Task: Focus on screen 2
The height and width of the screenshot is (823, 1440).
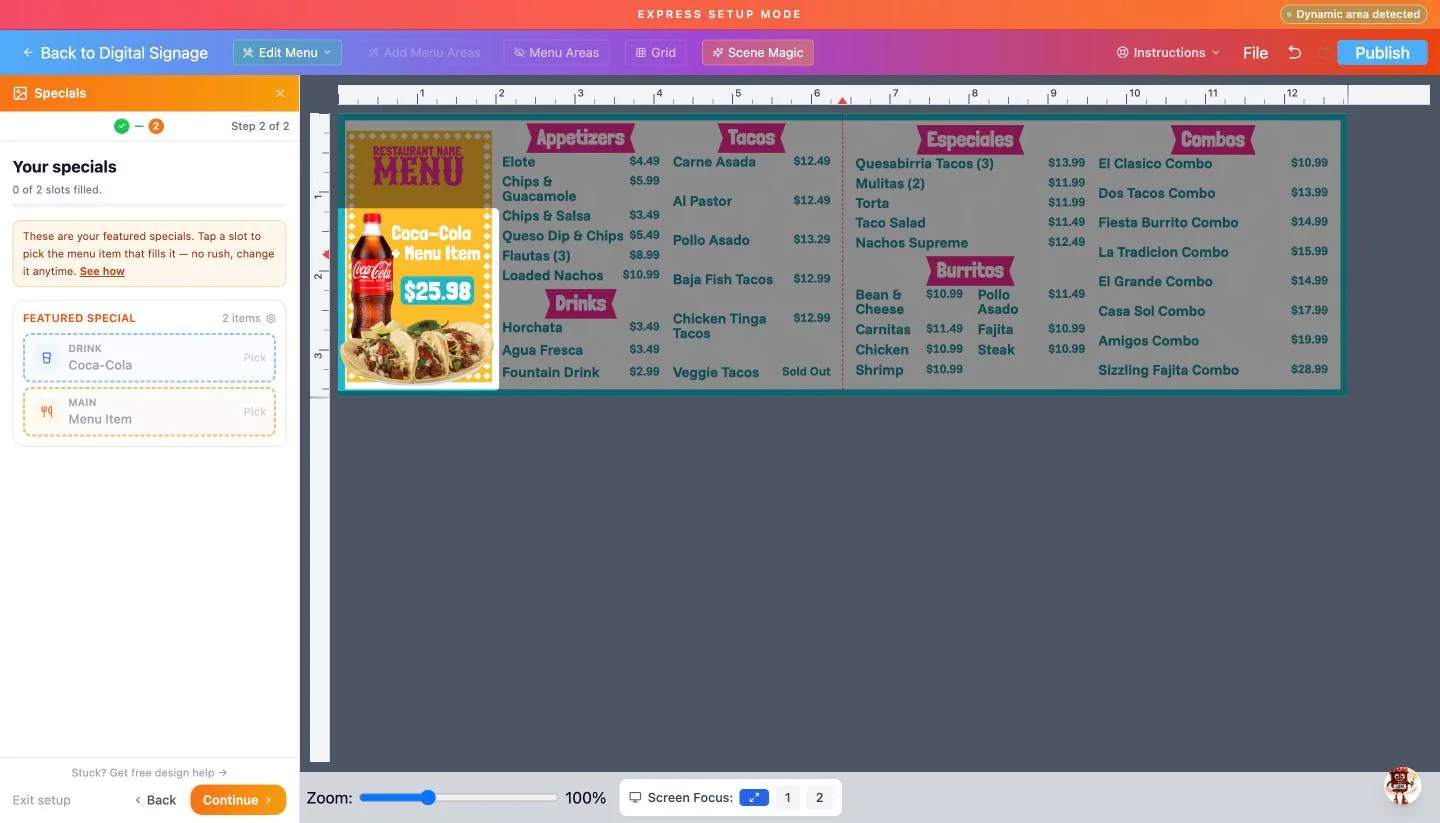Action: 820,797
